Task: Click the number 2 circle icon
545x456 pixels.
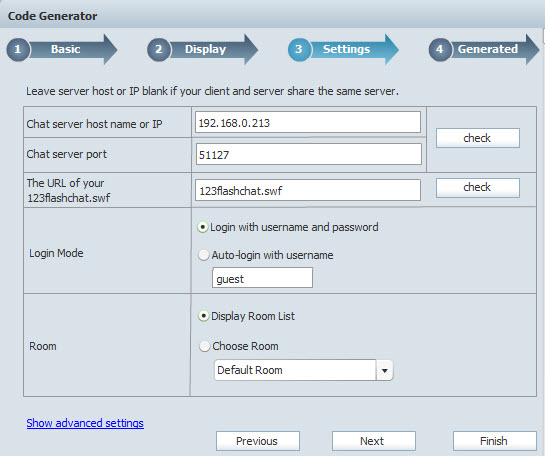Action: (158, 49)
